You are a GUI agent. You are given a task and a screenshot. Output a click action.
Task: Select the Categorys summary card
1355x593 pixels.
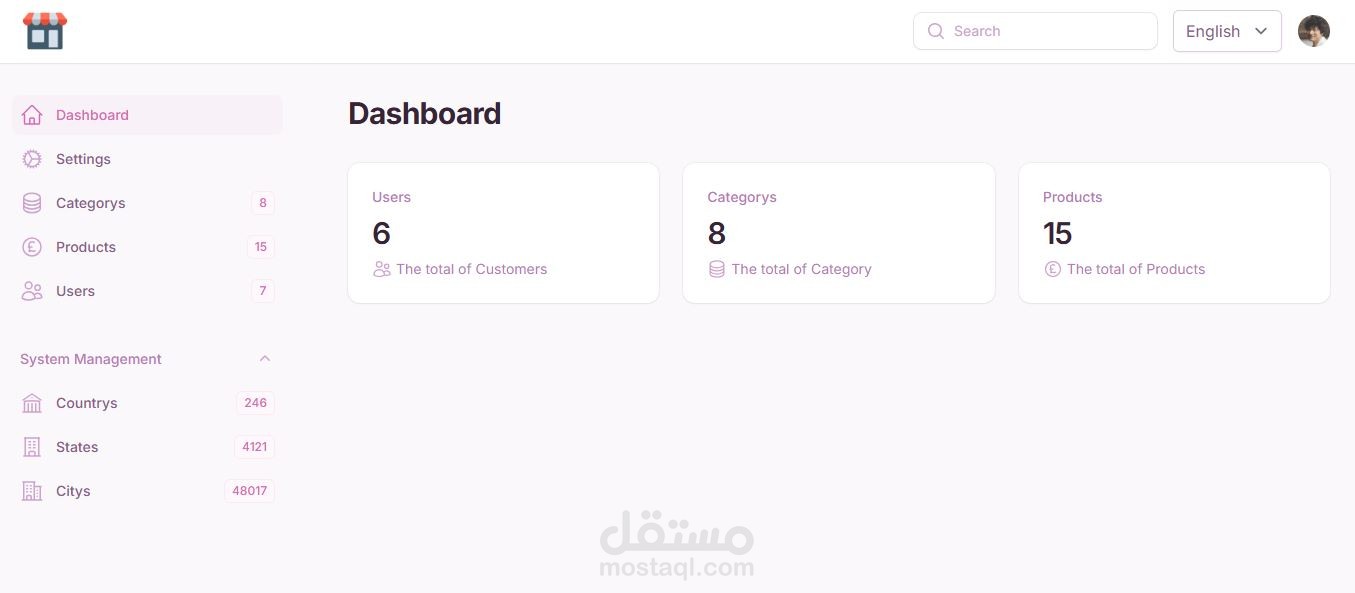[x=838, y=233]
